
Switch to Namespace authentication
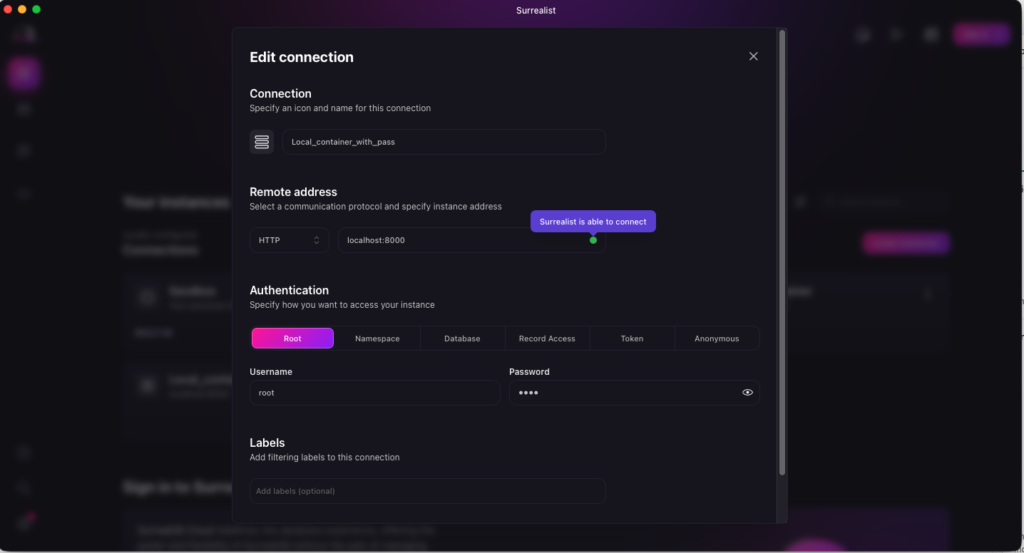377,339
